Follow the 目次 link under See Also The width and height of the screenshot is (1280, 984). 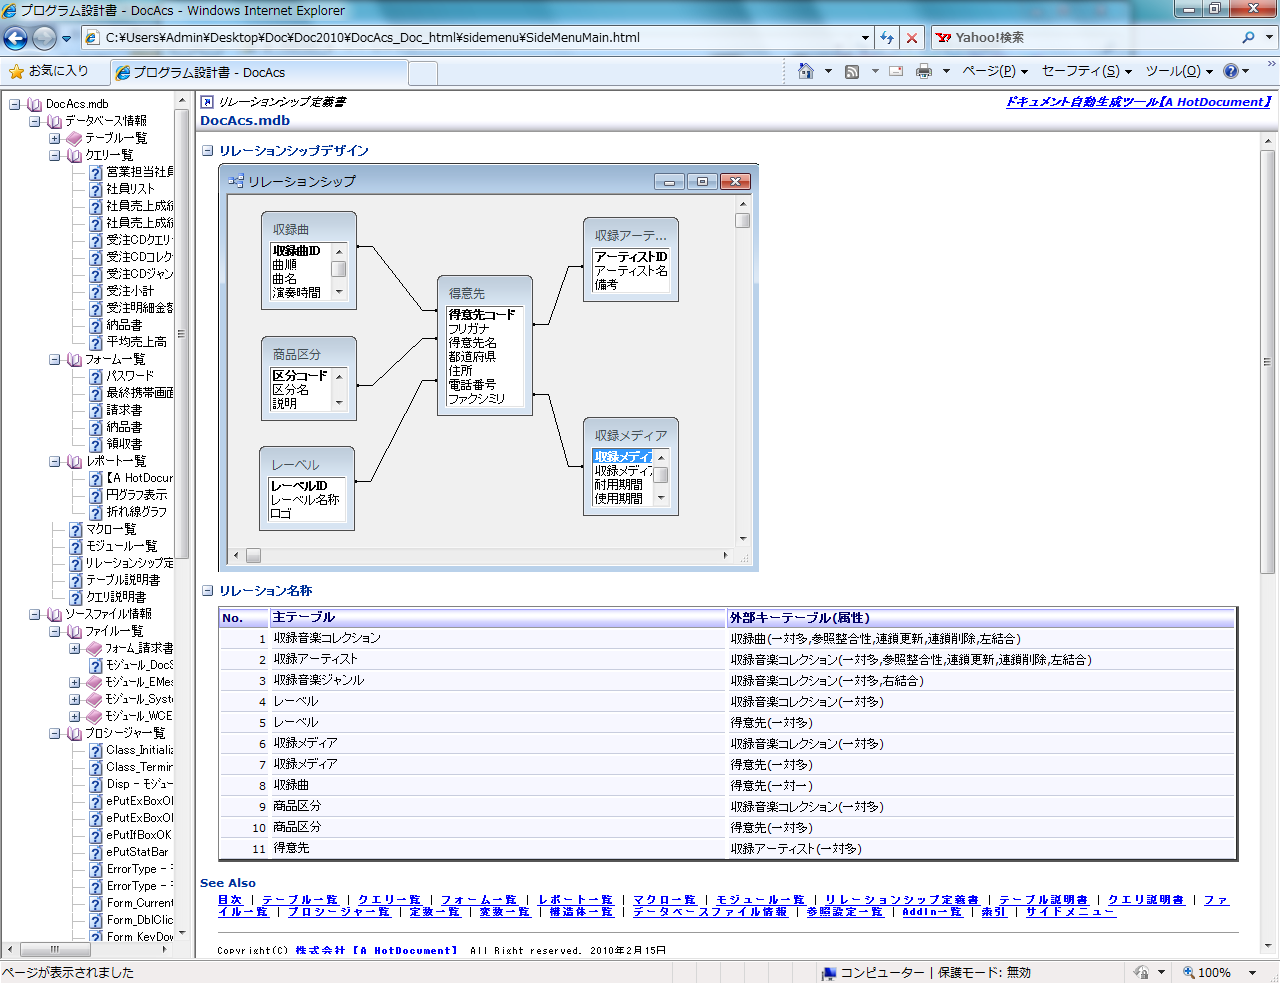(x=231, y=900)
